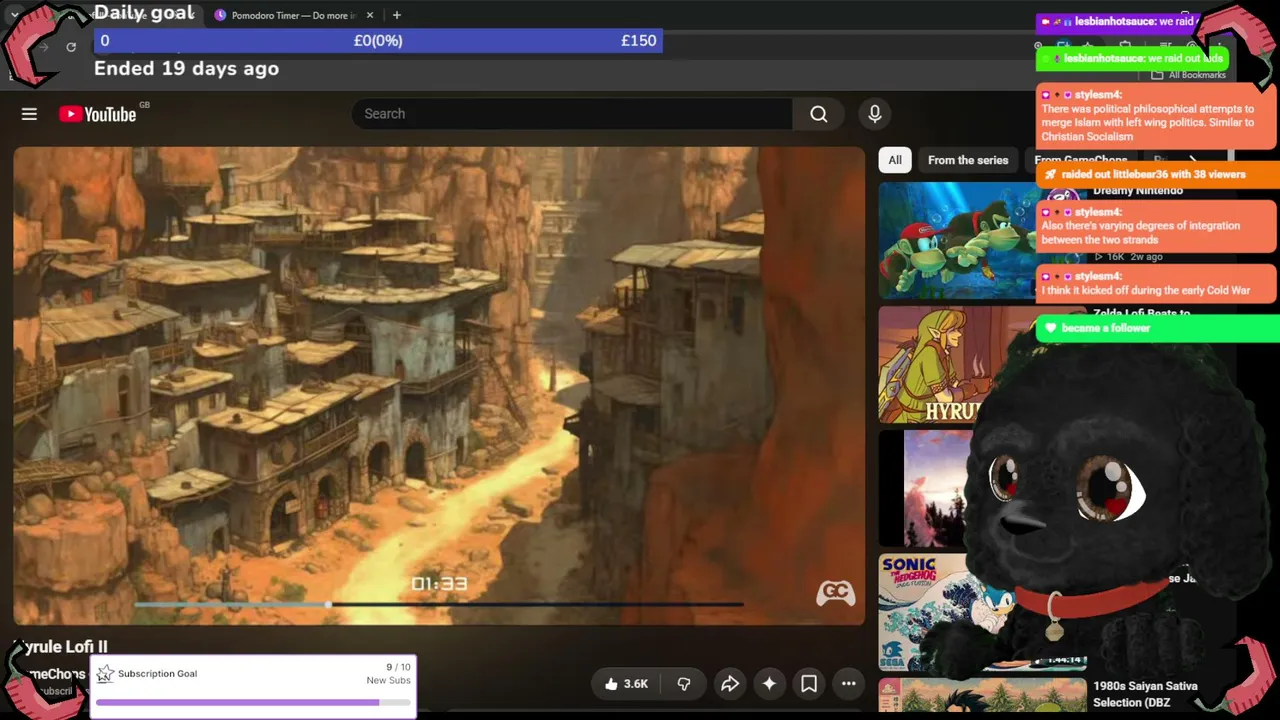Screen dimensions: 1280x720
Task: Focus the YouTube Search field
Action: click(x=572, y=114)
